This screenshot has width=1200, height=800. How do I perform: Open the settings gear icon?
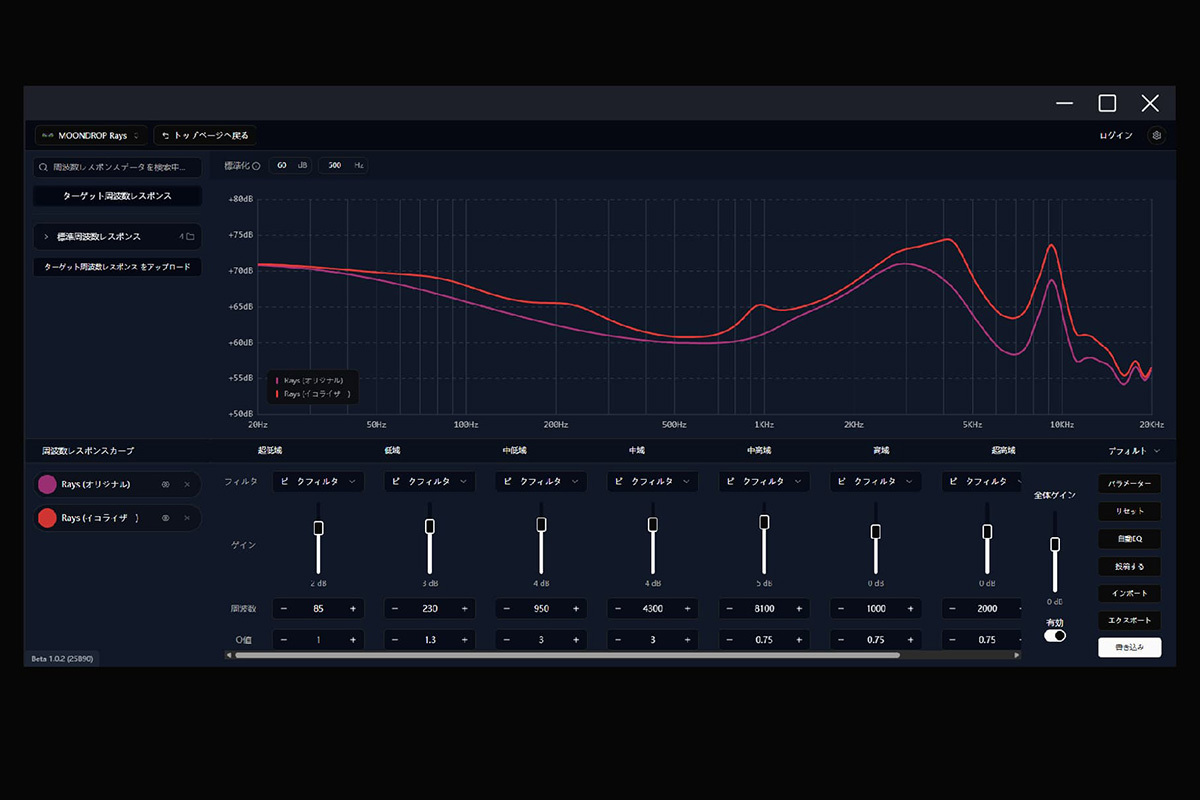click(x=1156, y=135)
